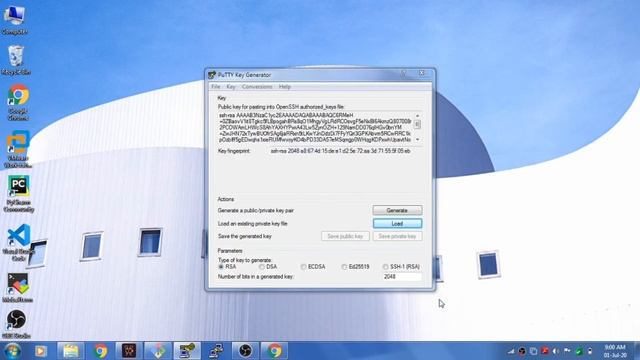Viewport: 640px width, 360px height.
Task: Open the Help menu
Action: click(x=284, y=87)
